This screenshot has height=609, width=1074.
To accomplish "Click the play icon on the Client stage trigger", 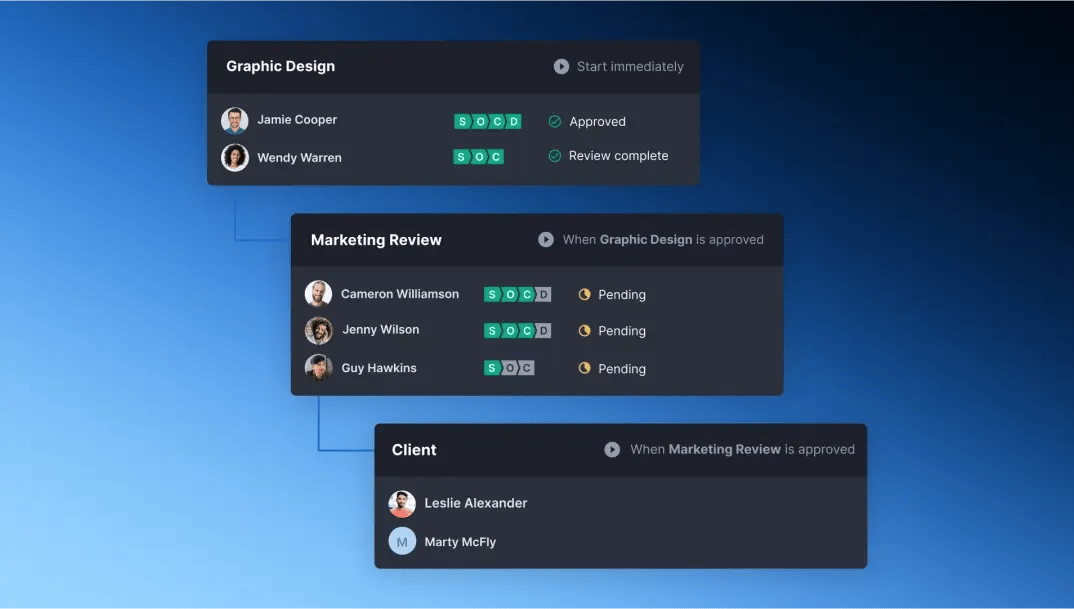I will pyautogui.click(x=613, y=449).
